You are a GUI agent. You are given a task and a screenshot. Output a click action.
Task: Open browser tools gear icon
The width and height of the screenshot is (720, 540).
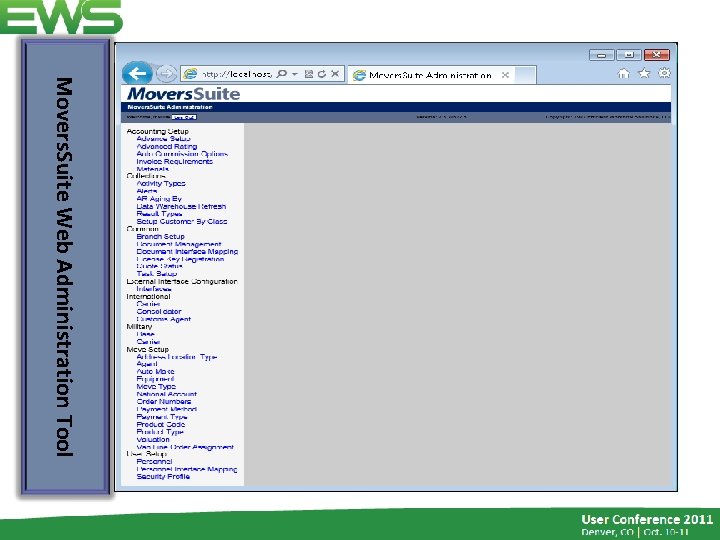[664, 73]
